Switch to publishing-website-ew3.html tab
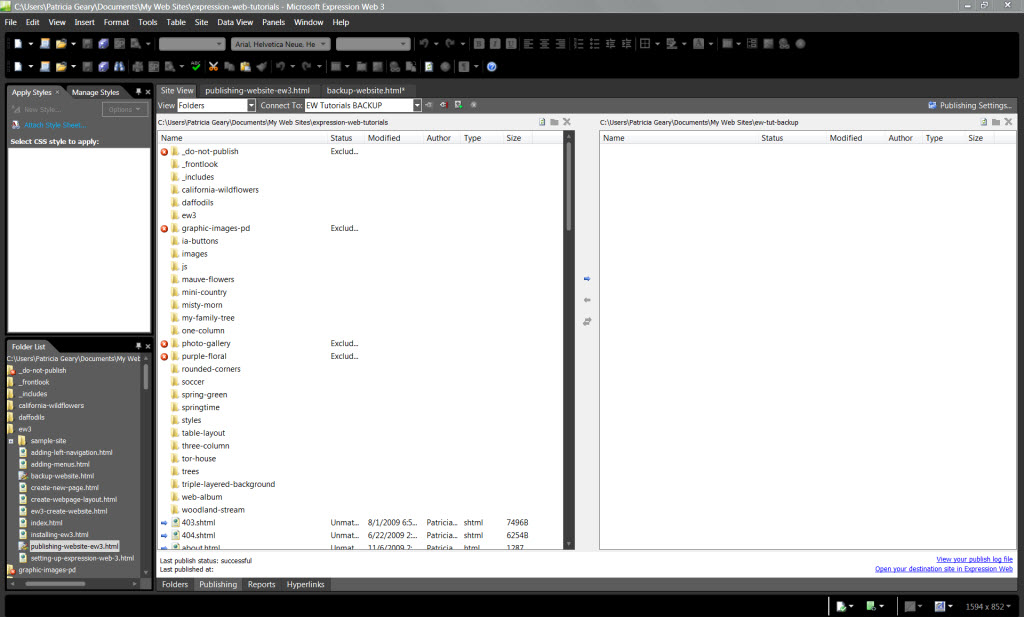This screenshot has width=1024, height=617. (x=257, y=91)
